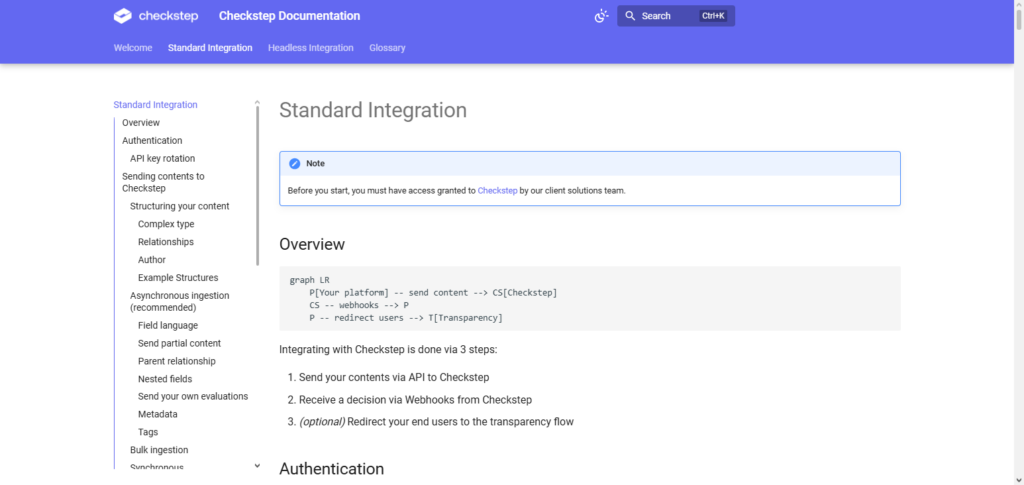Click the Authentication heading at bottom
1024x485 pixels.
click(332, 469)
